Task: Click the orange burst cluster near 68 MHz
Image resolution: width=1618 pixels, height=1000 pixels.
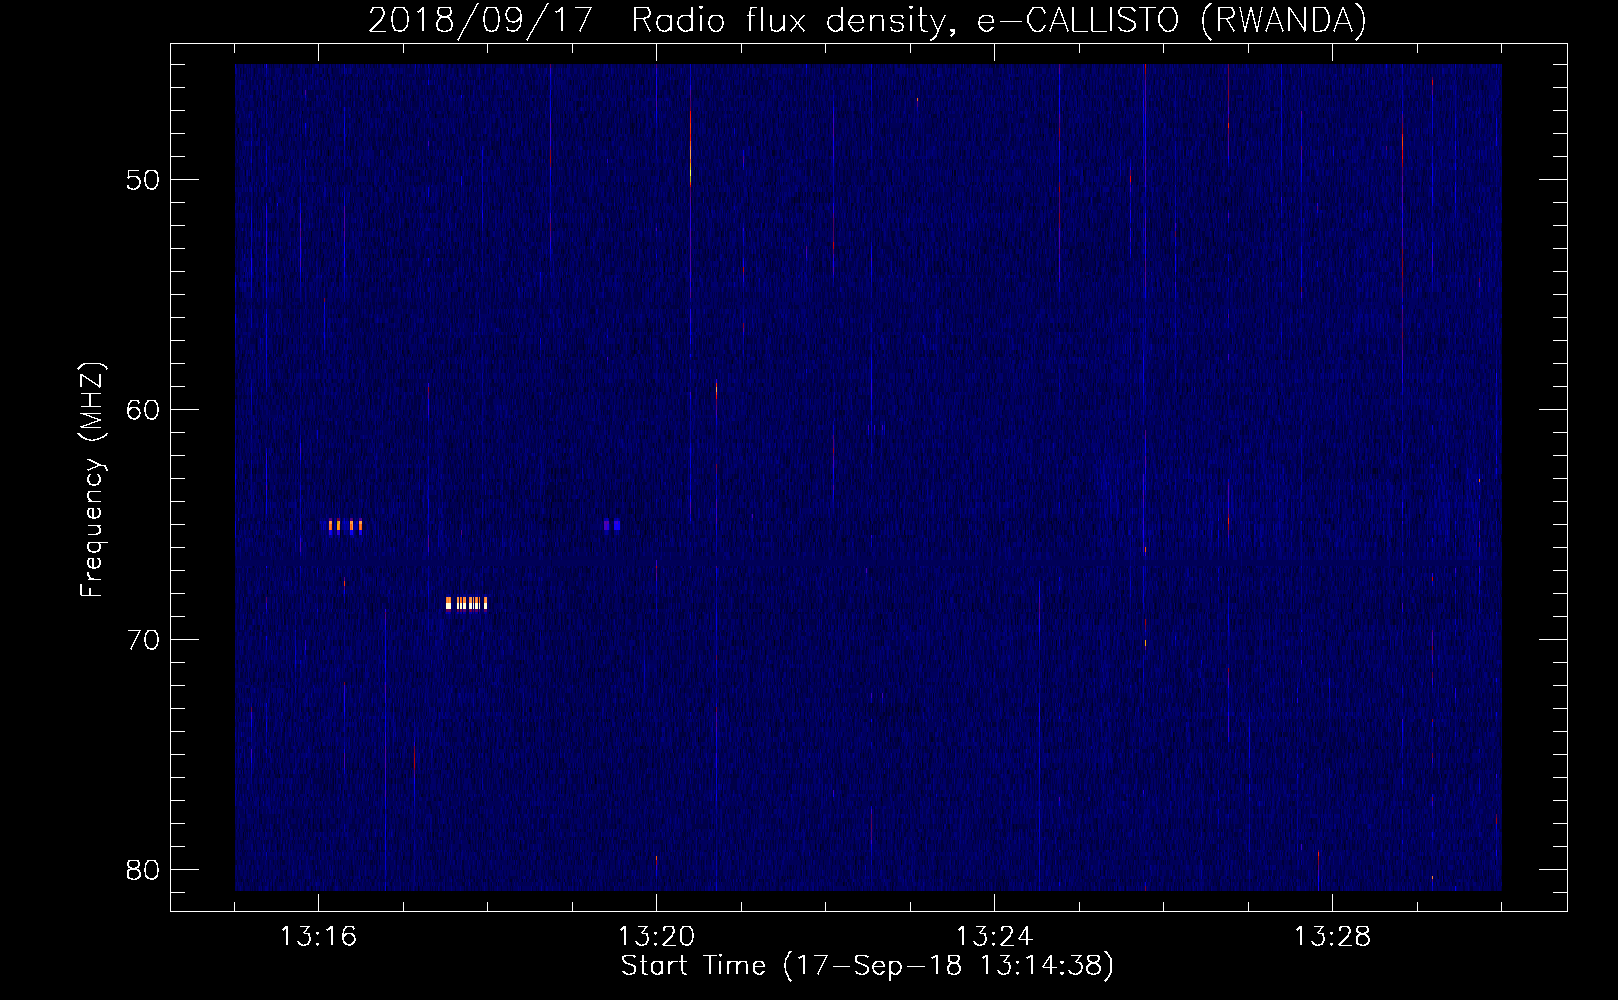Action: (466, 603)
